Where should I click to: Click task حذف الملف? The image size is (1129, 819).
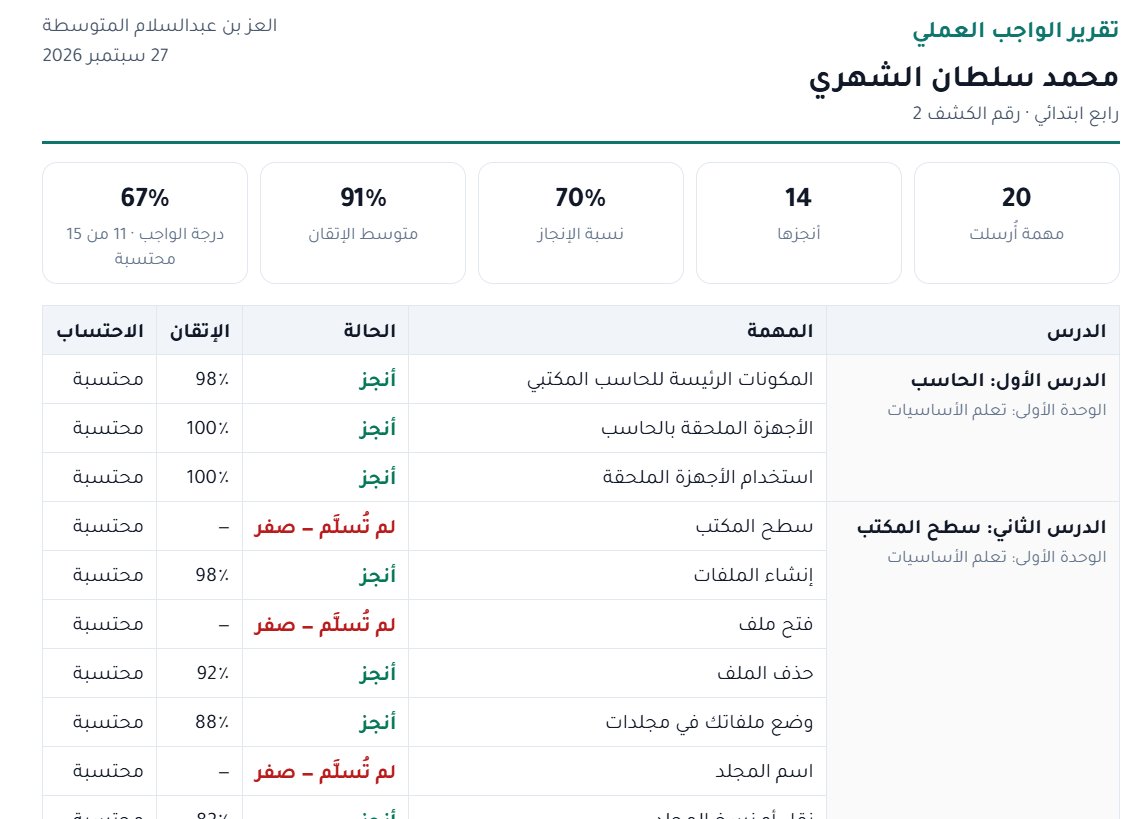765,673
